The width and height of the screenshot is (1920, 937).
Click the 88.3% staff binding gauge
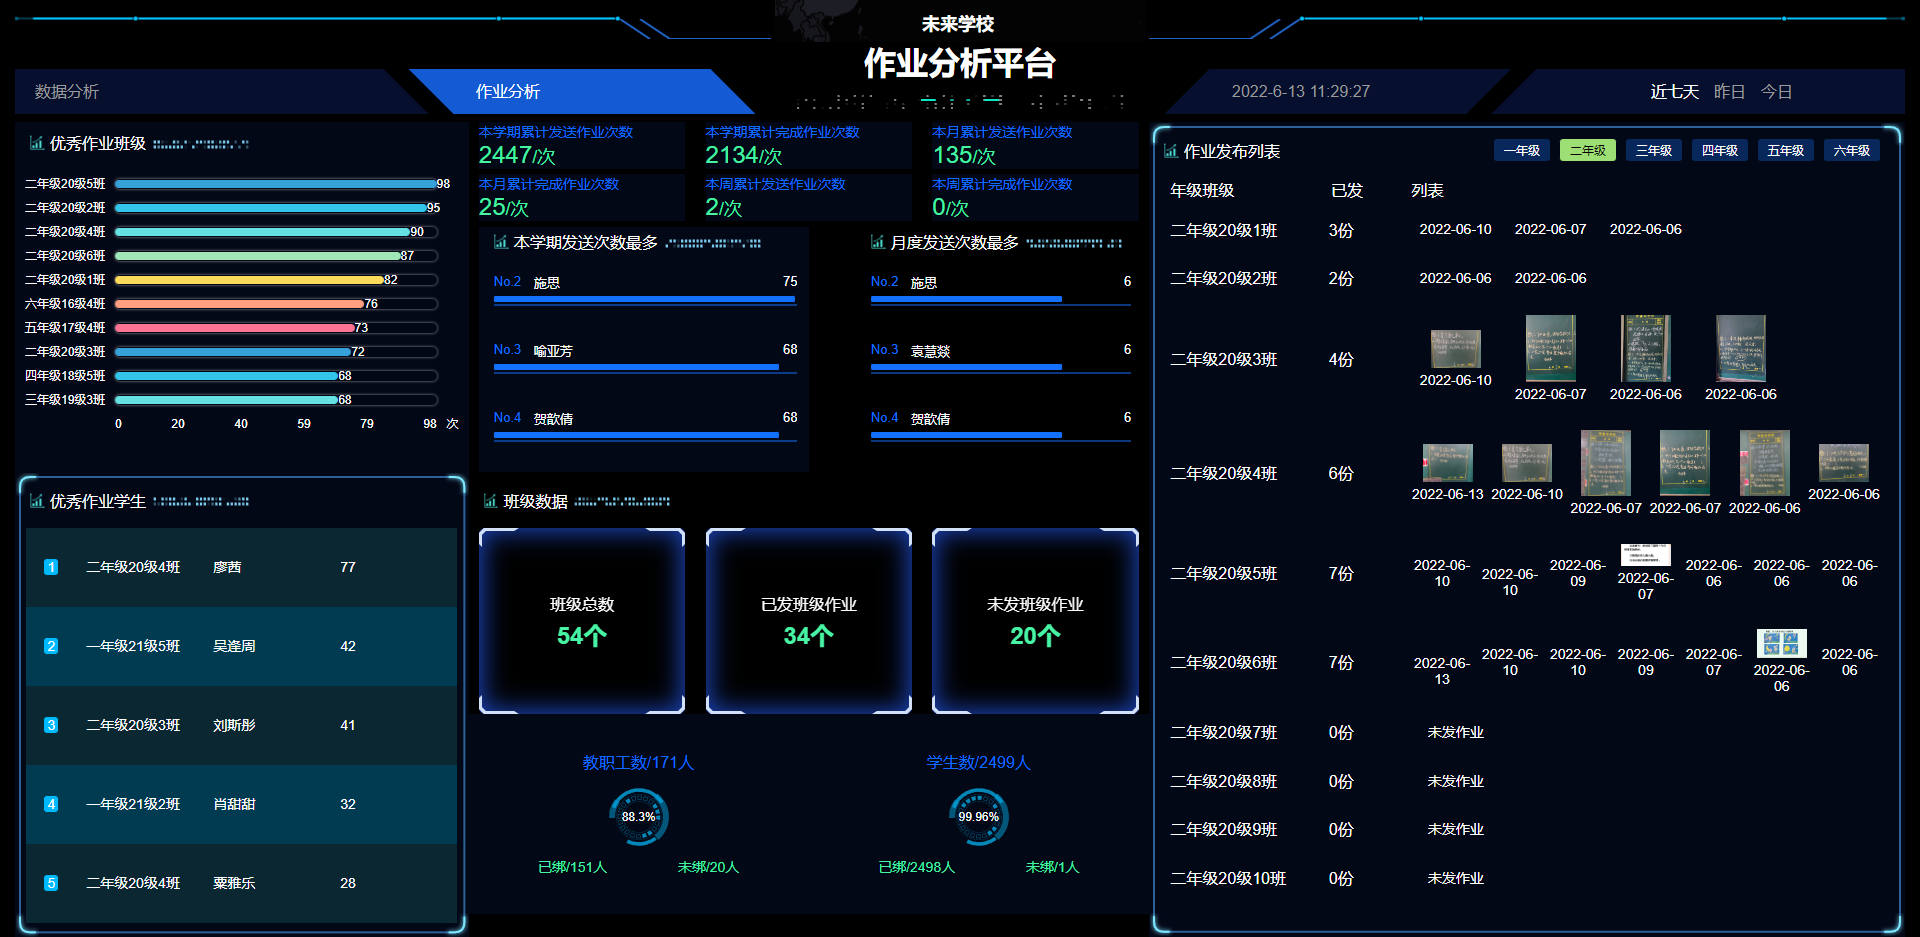638,817
